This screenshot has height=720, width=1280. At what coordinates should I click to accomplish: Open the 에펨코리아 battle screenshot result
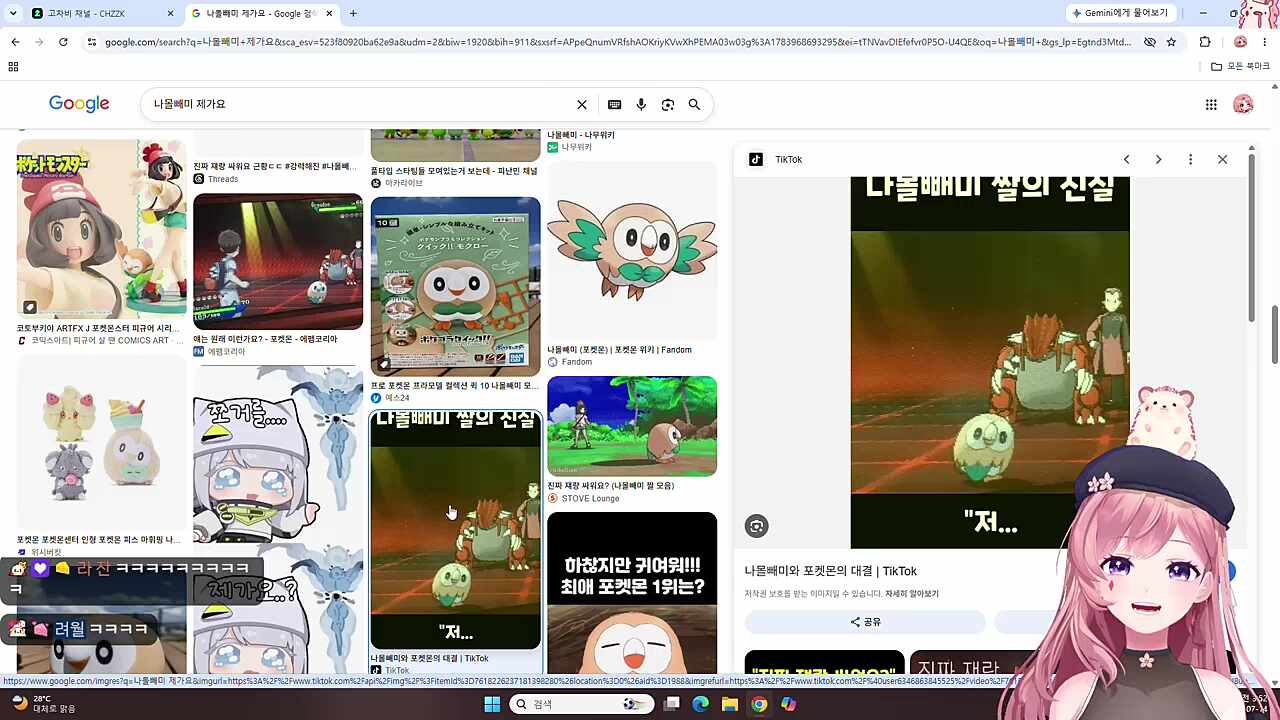tap(278, 262)
